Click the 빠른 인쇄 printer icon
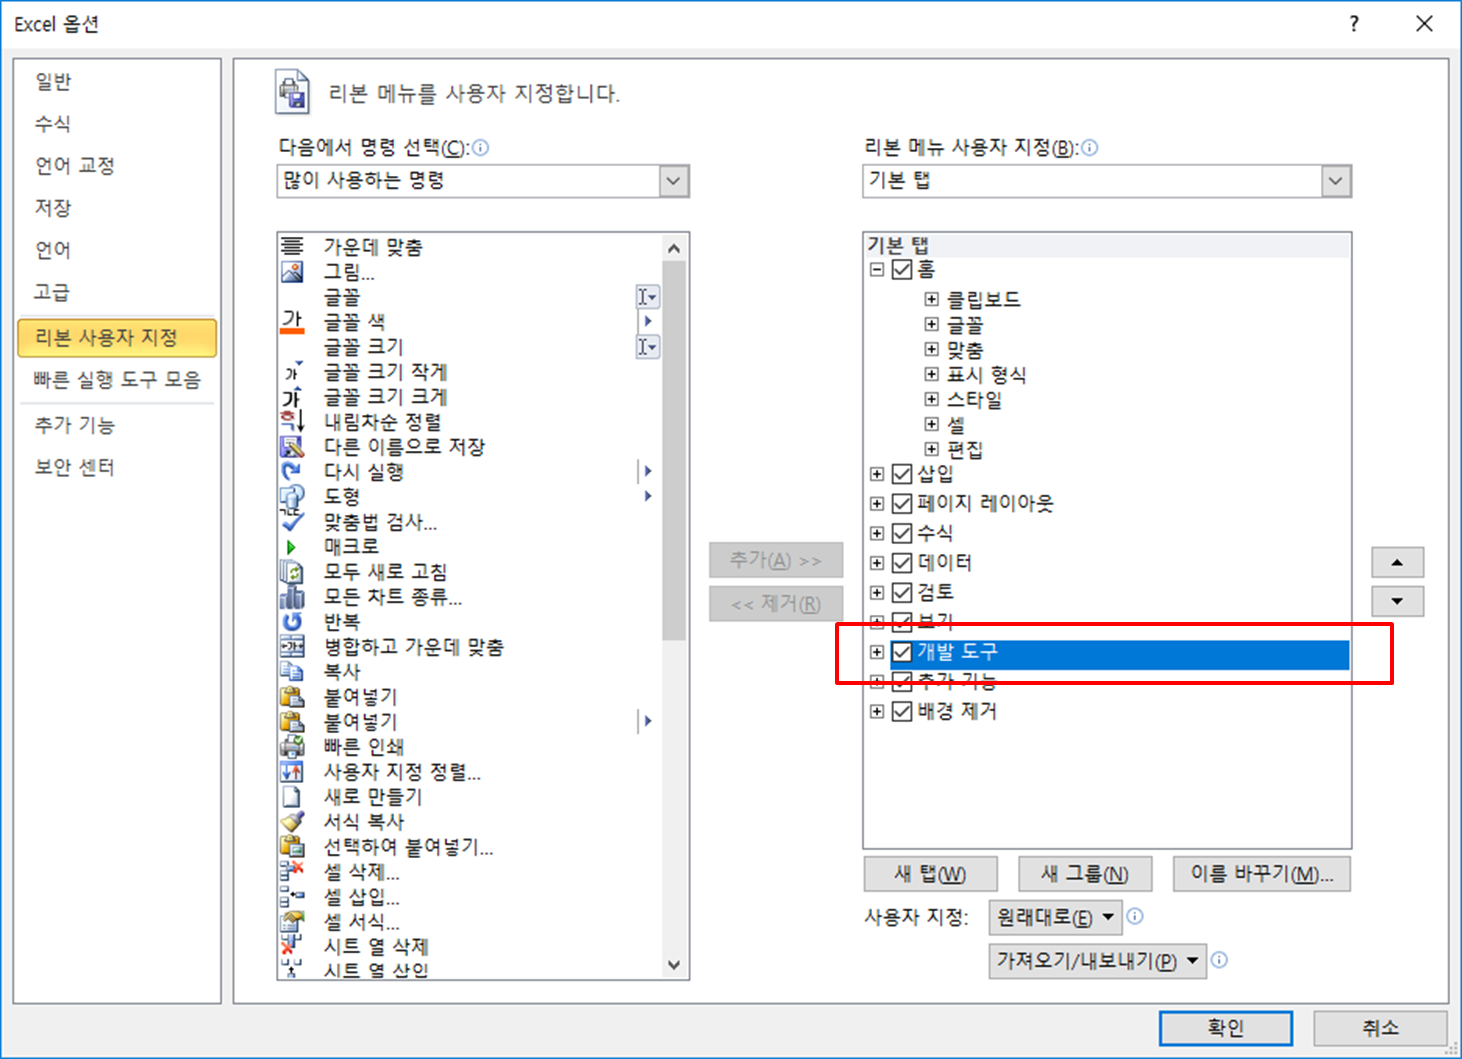The image size is (1462, 1059). tap(292, 746)
